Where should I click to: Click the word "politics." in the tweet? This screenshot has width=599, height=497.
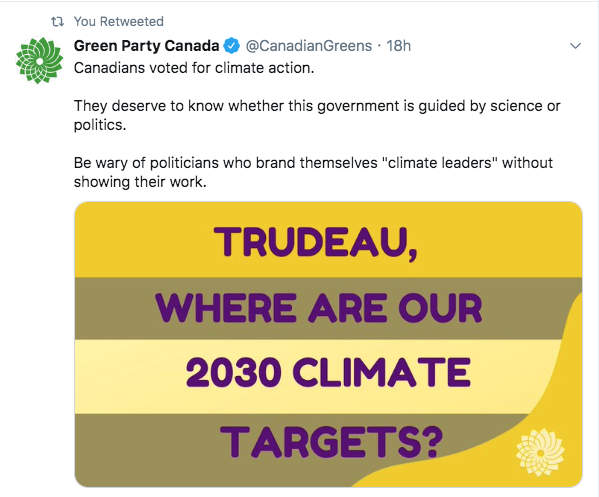coord(100,125)
